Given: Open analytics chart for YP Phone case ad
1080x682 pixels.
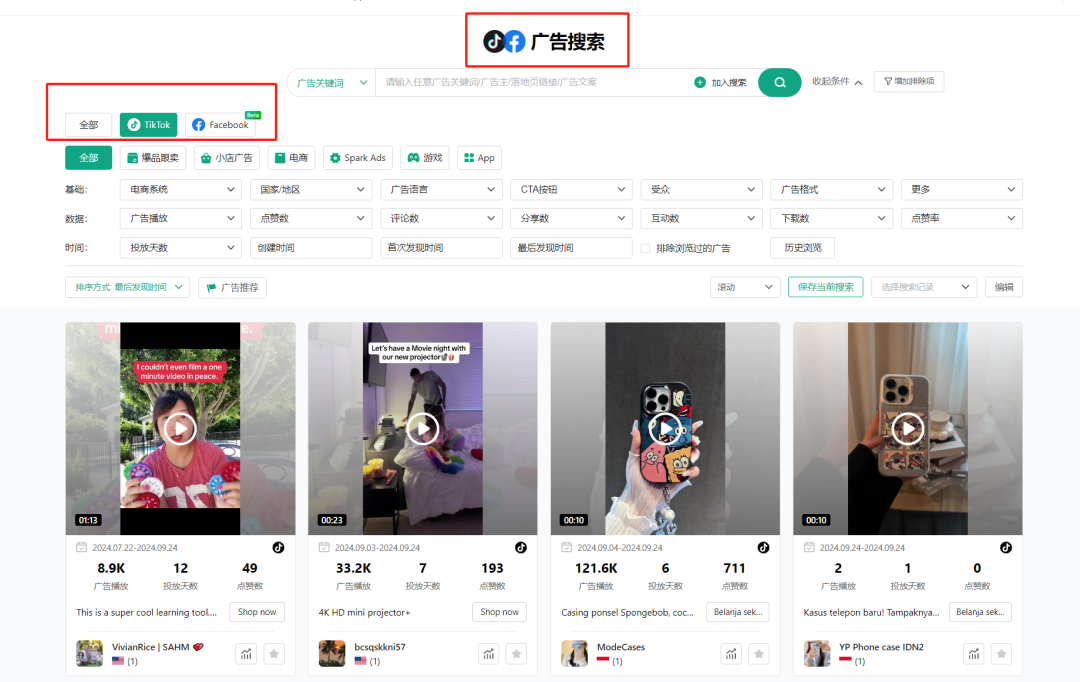Looking at the screenshot, I should tap(974, 654).
